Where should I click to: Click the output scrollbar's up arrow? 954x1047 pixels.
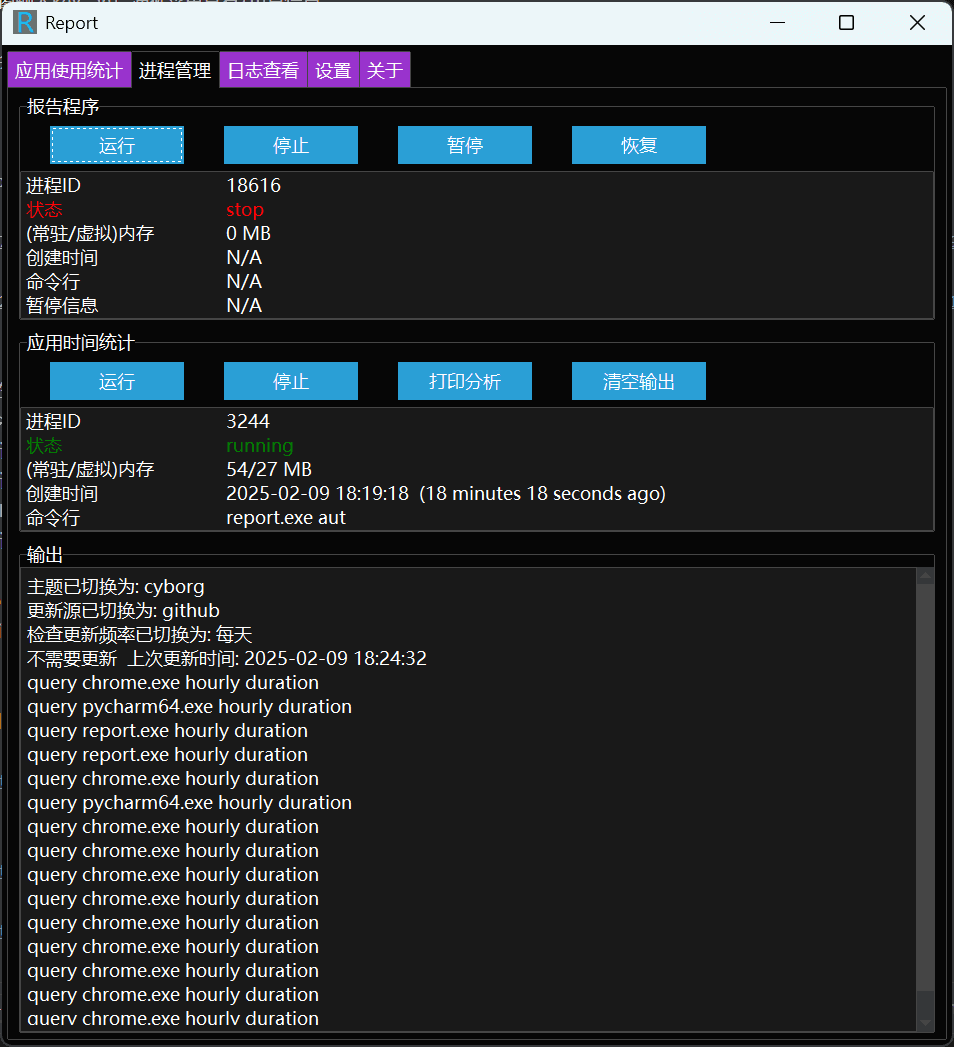925,576
